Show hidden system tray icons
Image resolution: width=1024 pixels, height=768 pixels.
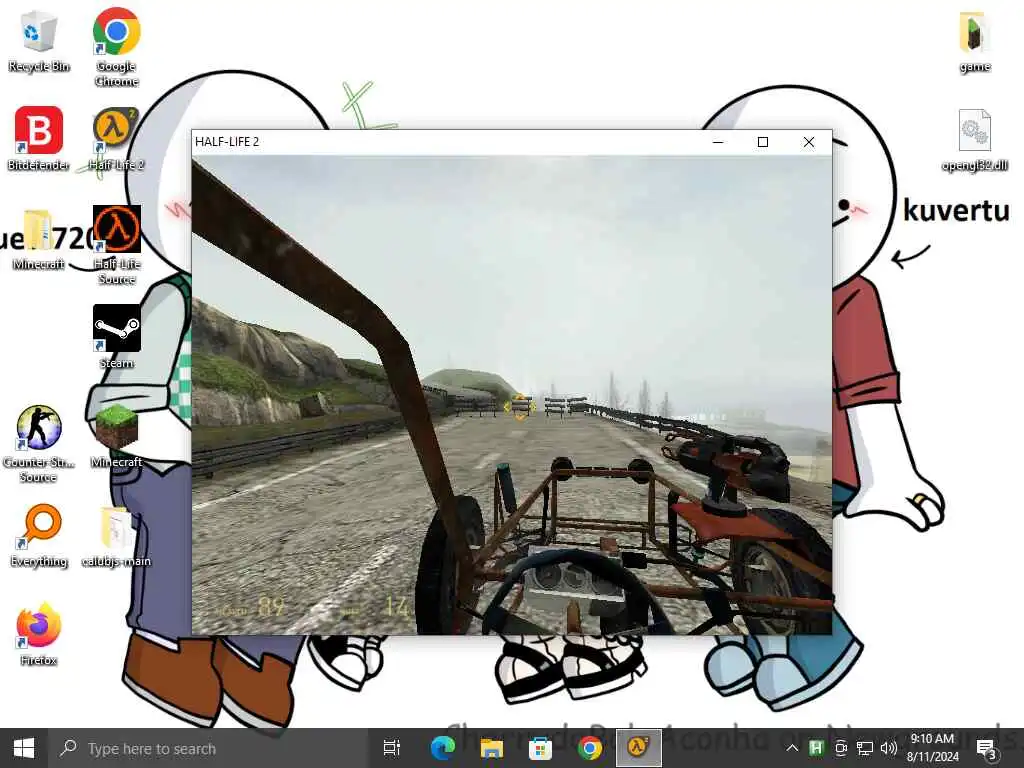coord(792,748)
